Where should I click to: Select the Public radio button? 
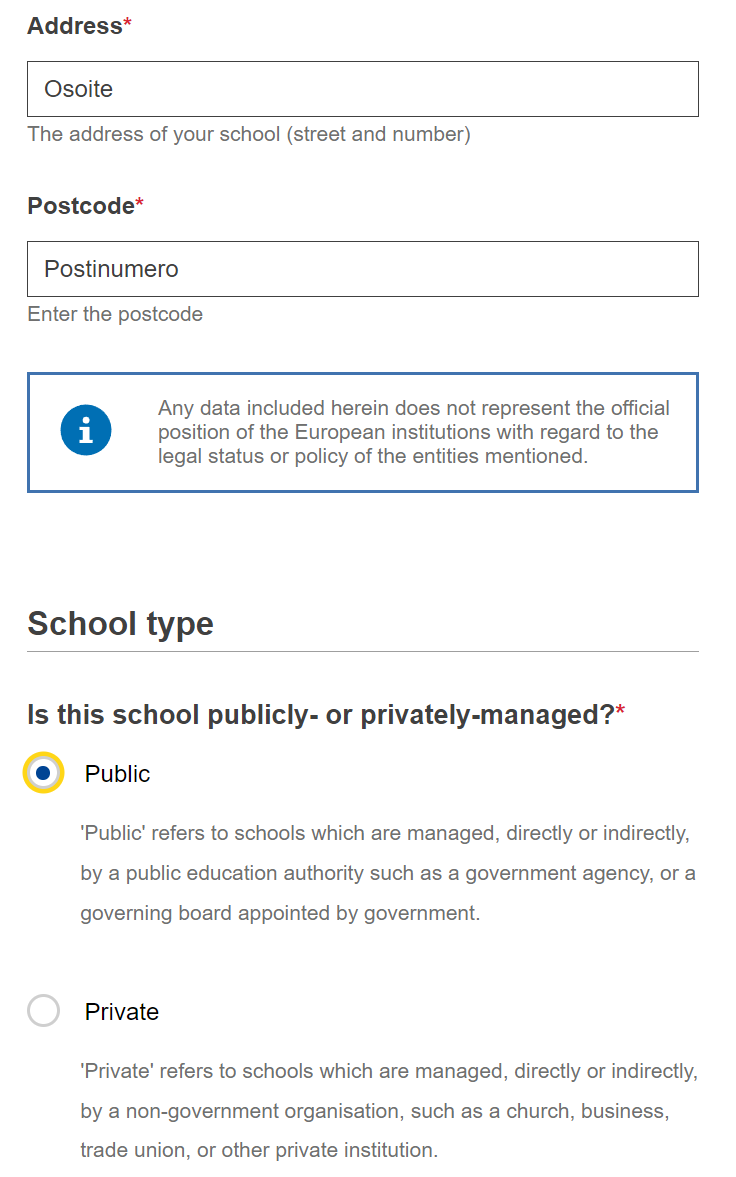click(44, 772)
